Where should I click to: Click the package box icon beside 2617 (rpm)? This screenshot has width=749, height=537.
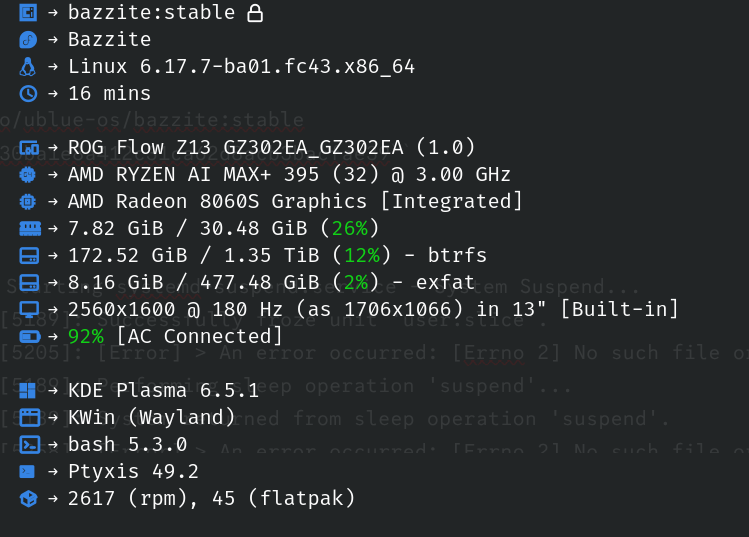[27, 498]
